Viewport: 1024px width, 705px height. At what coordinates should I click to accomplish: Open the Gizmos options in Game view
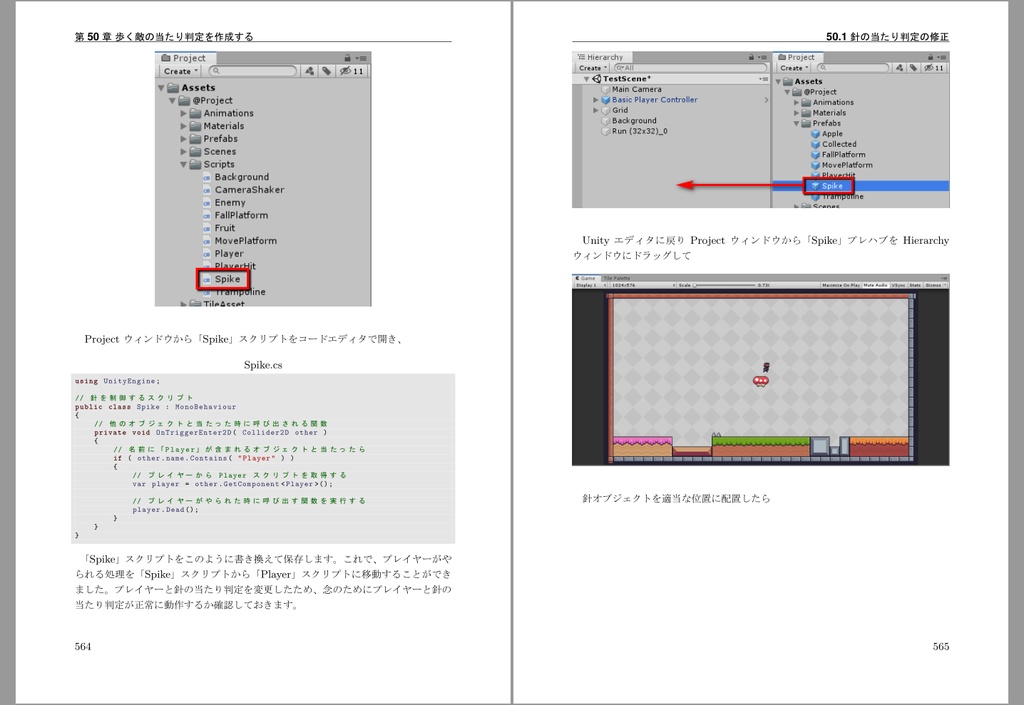933,284
